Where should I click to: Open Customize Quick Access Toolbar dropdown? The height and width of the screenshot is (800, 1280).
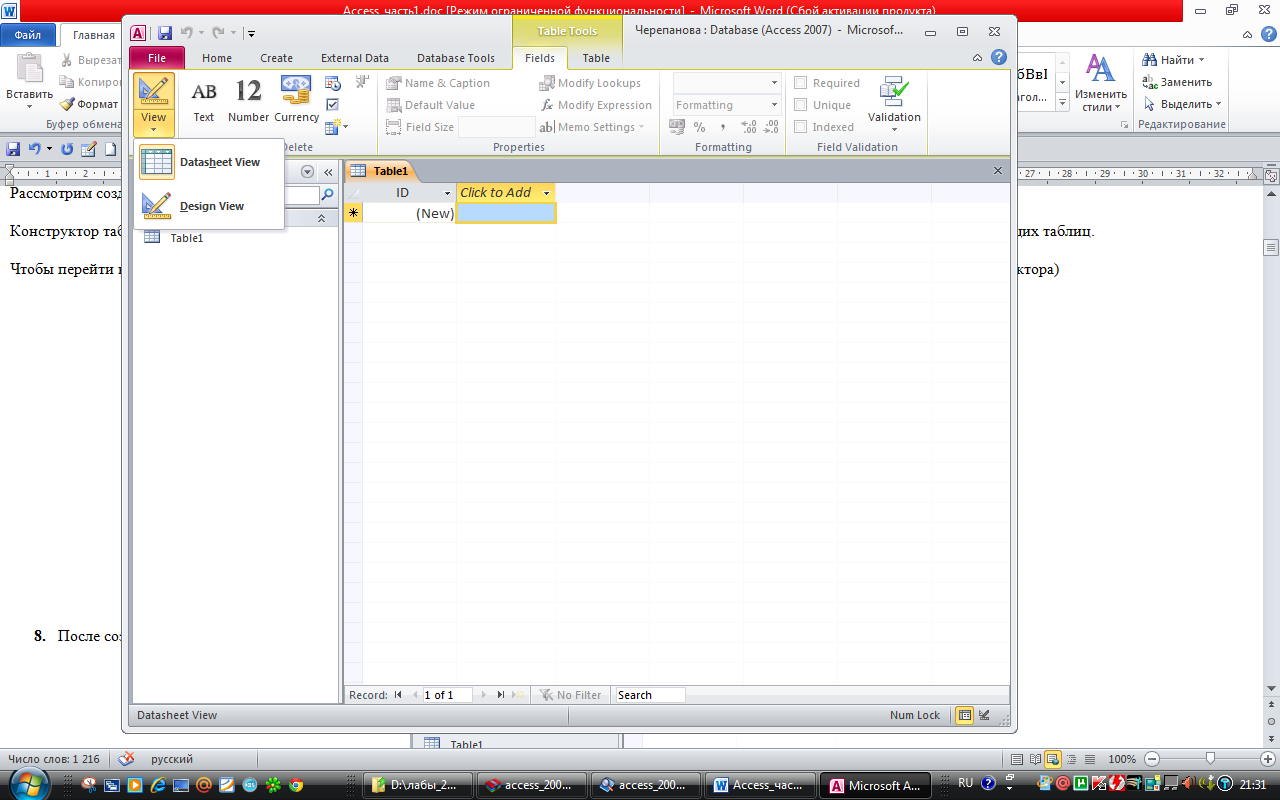(251, 34)
